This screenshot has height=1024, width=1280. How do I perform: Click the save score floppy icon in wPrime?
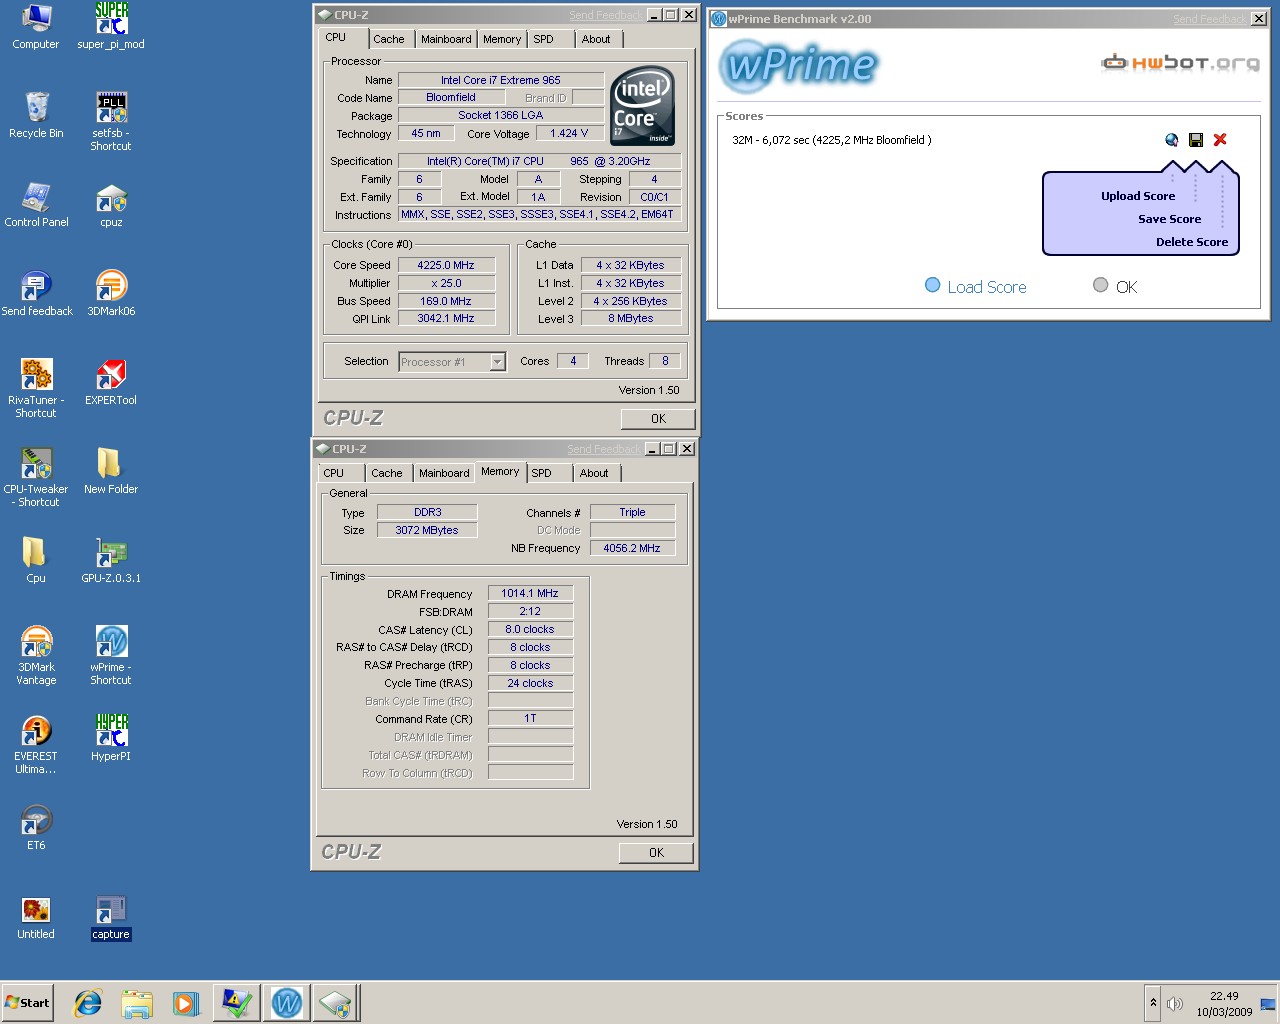[x=1196, y=140]
